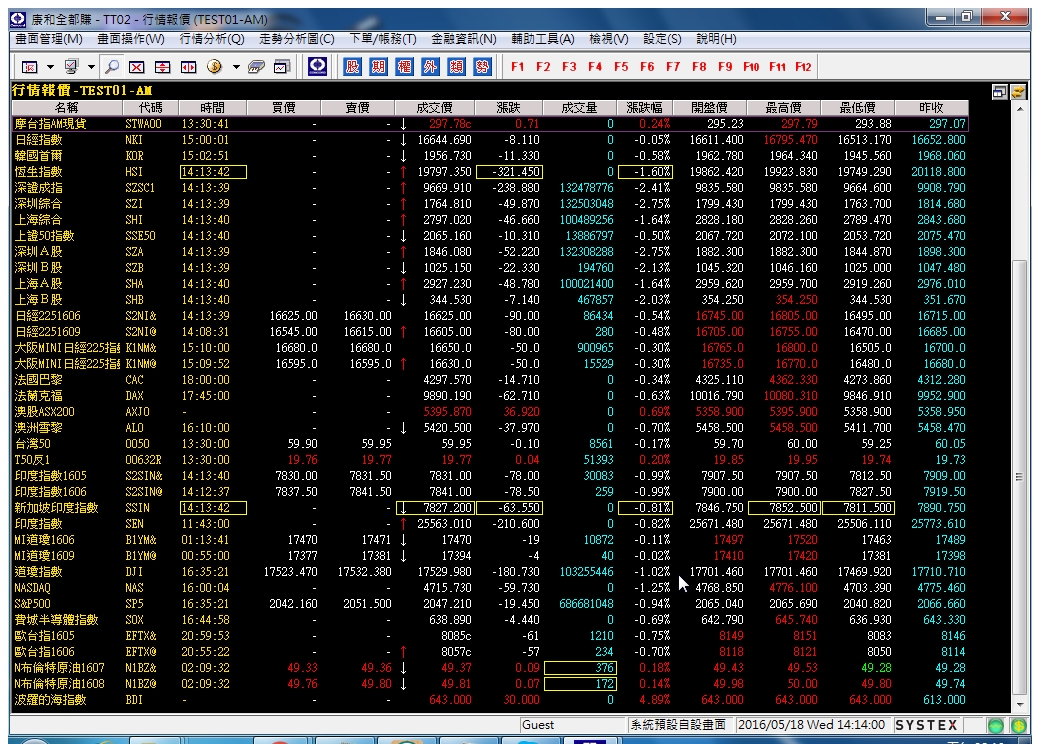Open the 金融資訊(N) menu
Viewport: 1040px width, 744px height.
[x=464, y=39]
